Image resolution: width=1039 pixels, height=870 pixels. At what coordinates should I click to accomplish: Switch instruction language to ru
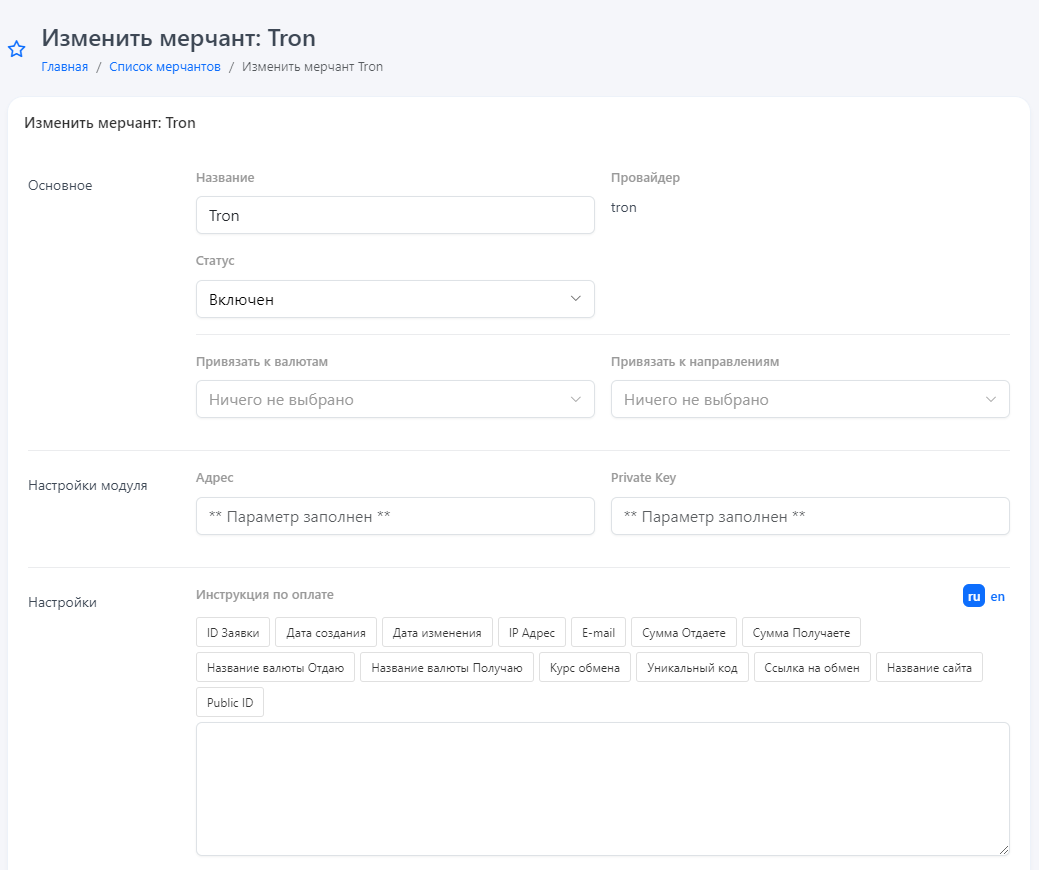973,596
